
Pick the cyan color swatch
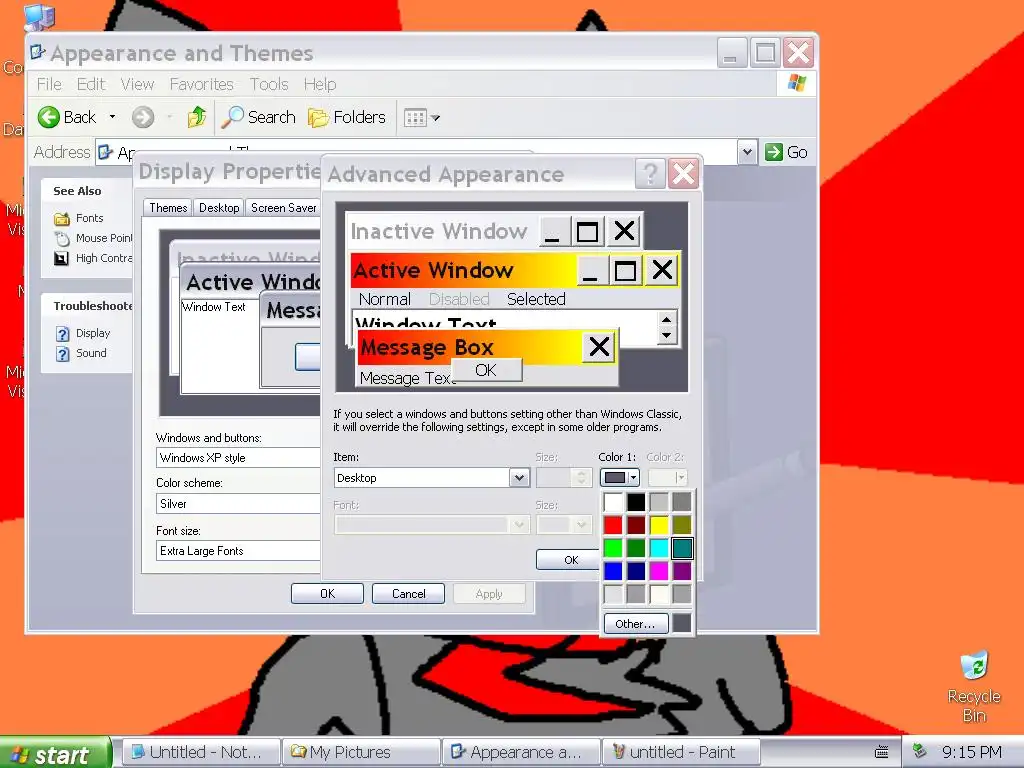[x=659, y=548]
